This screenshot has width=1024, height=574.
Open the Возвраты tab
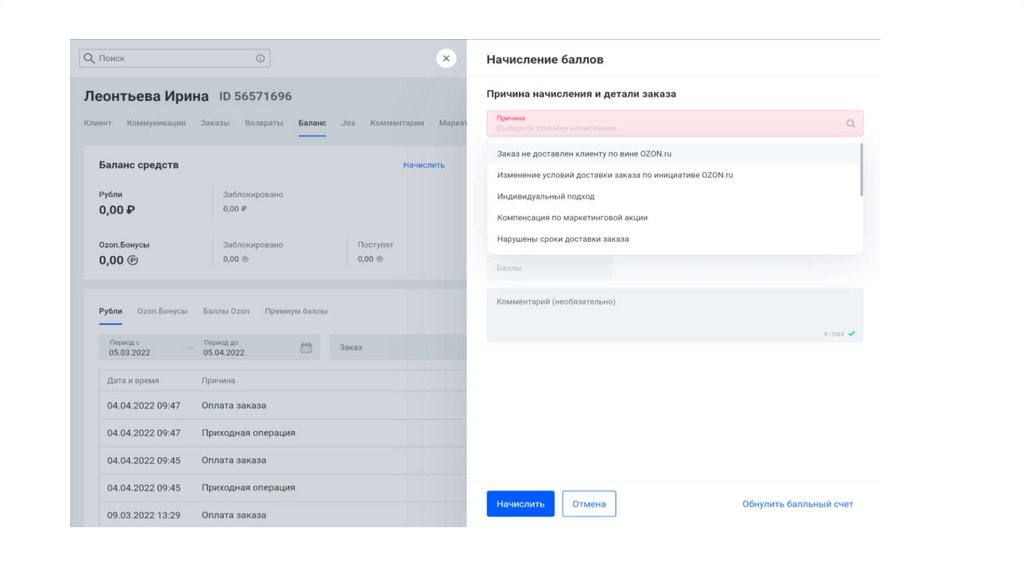[x=264, y=123]
